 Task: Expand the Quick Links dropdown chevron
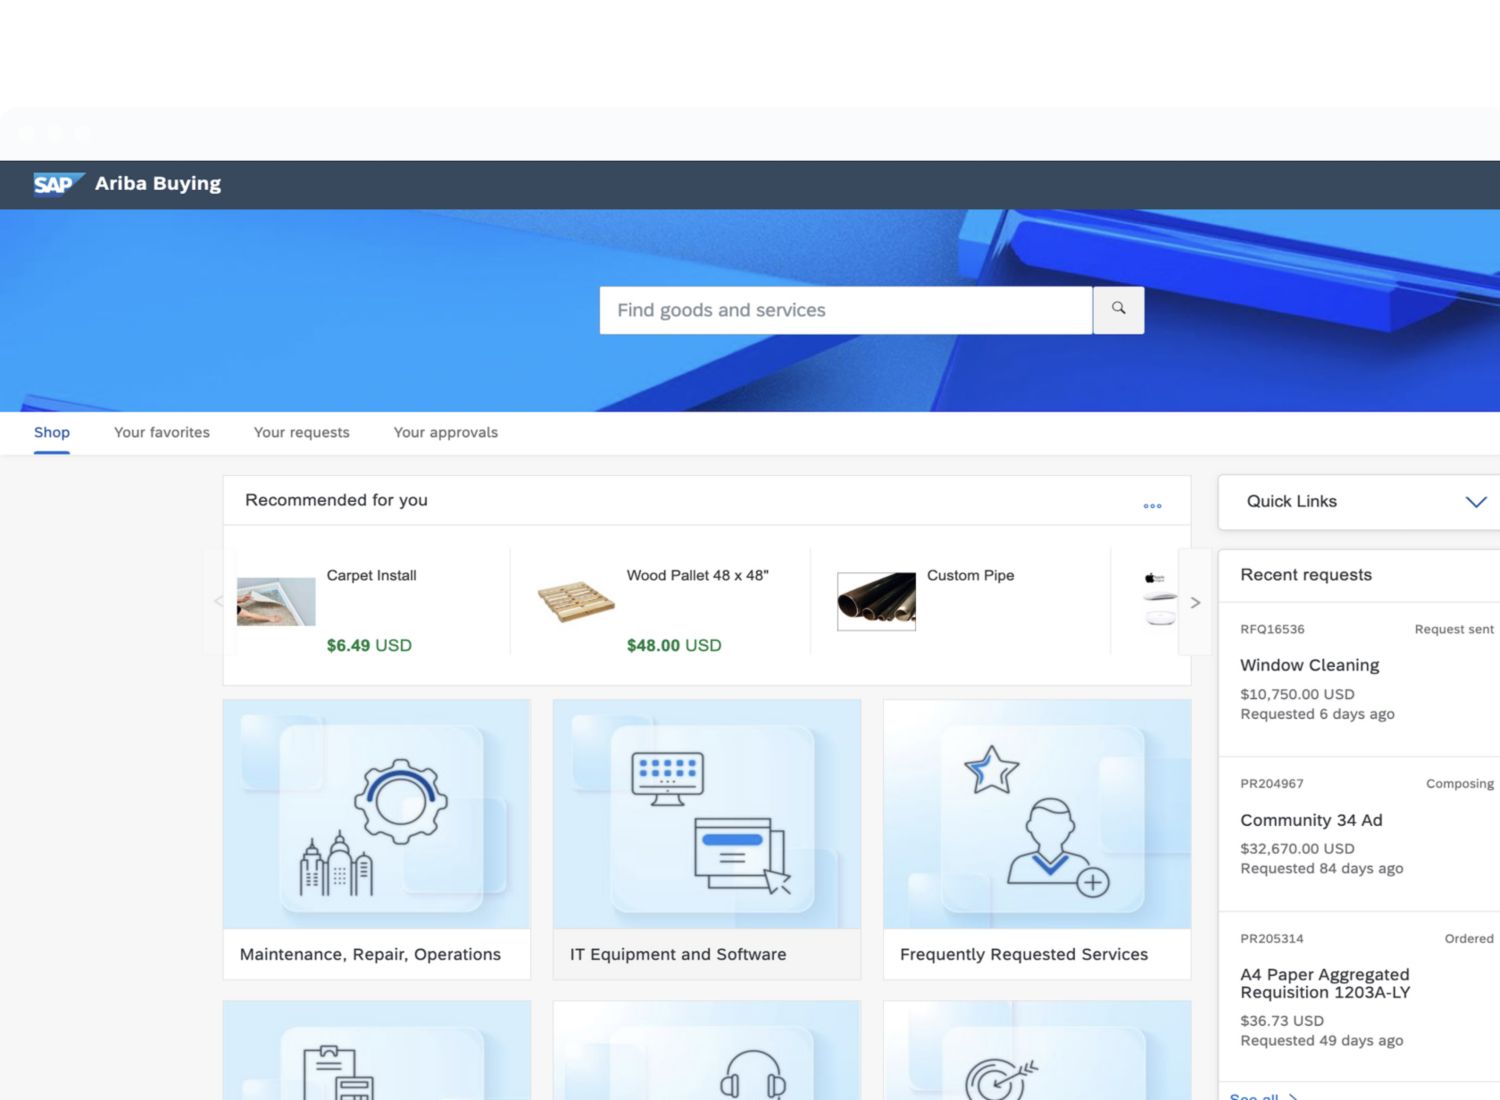point(1475,502)
